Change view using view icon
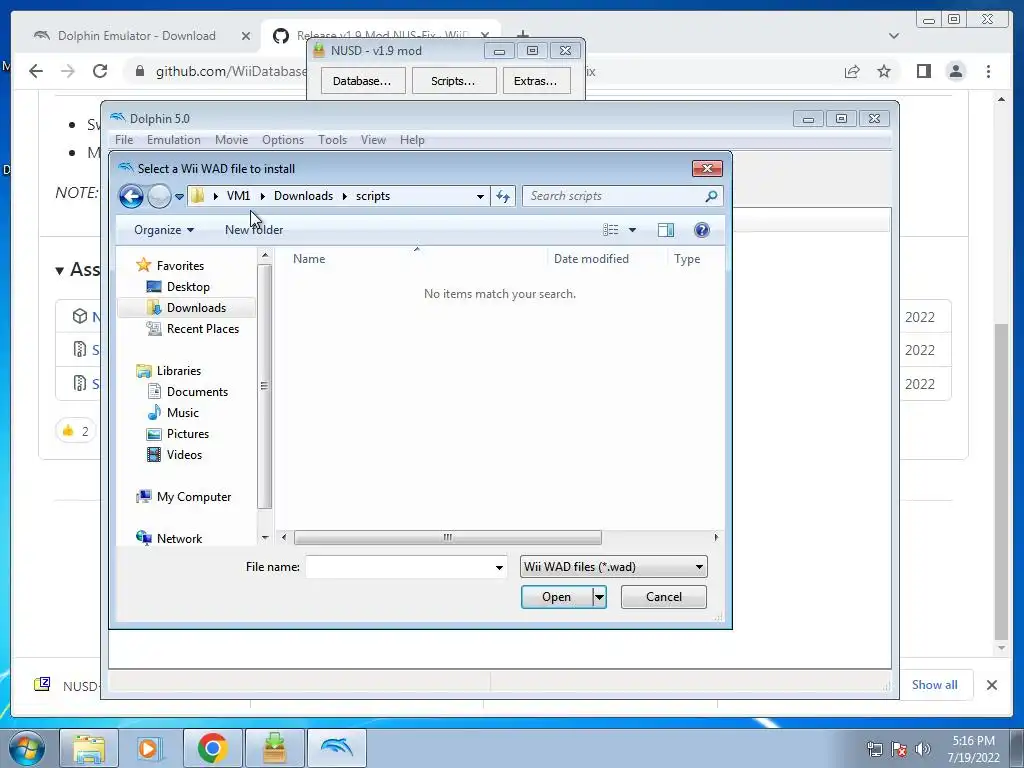This screenshot has height=768, width=1024. [611, 230]
